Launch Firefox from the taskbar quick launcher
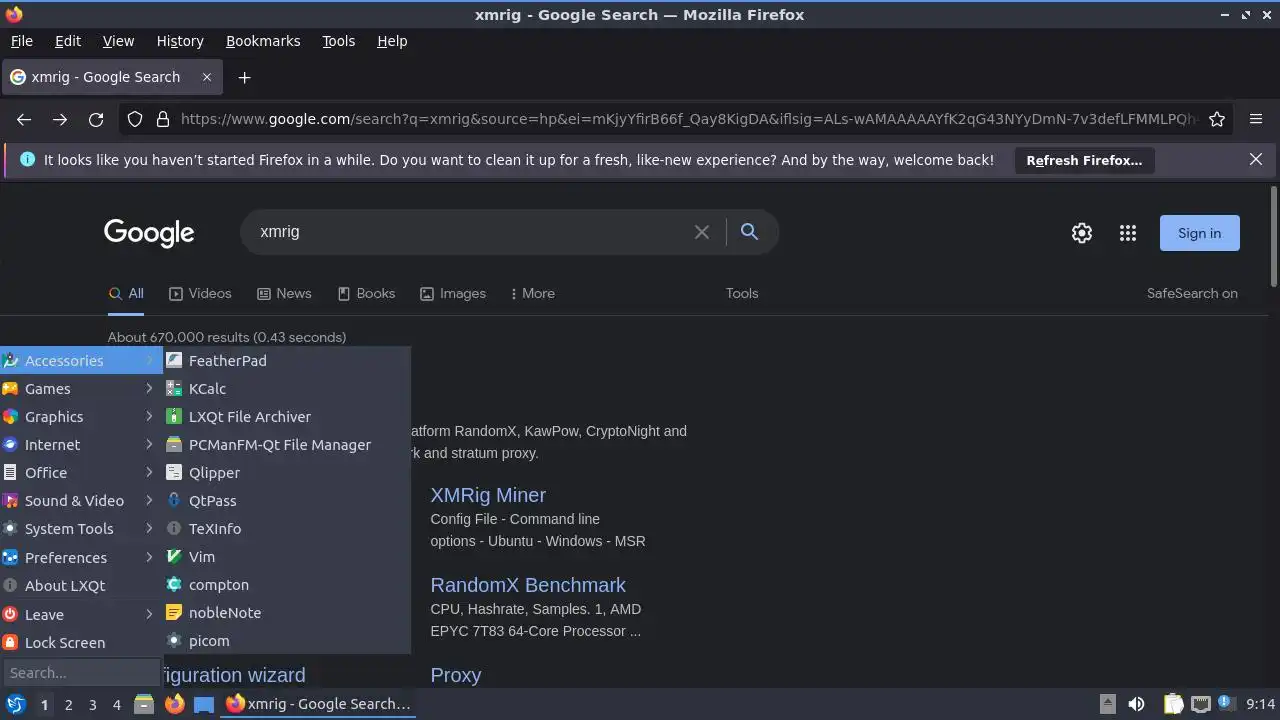This screenshot has height=720, width=1280. [x=174, y=704]
